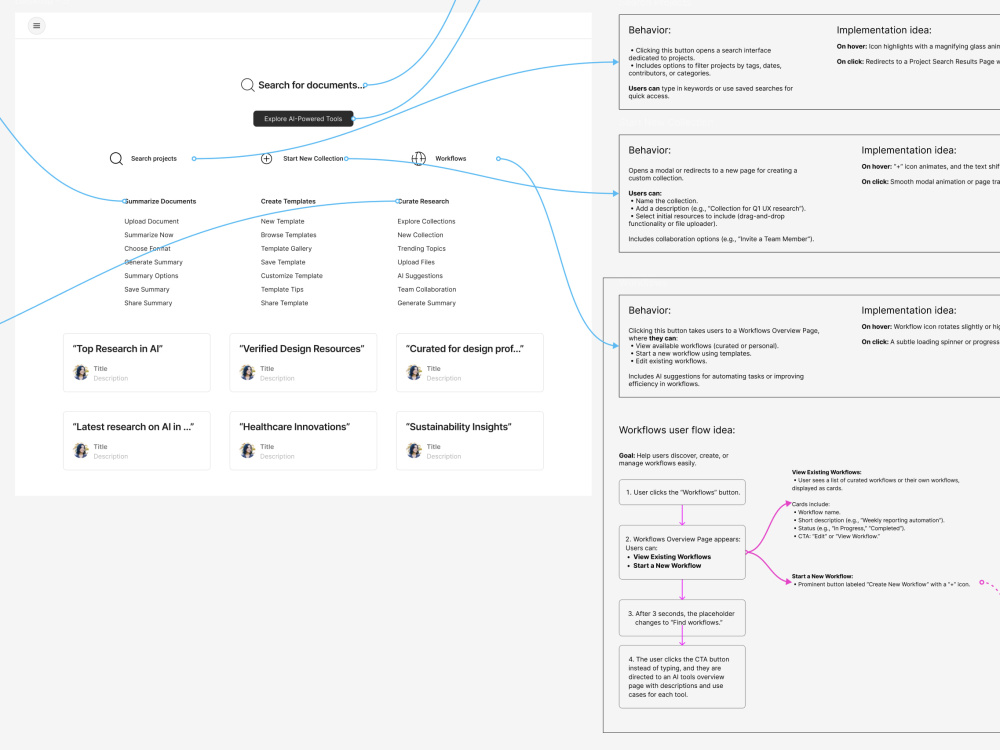Select Summary Options link
Image resolution: width=1000 pixels, height=750 pixels.
151,276
